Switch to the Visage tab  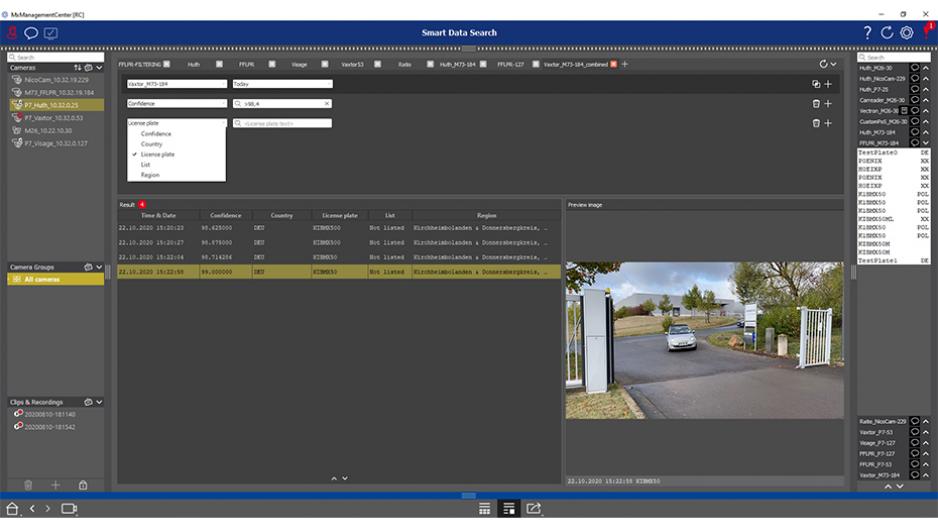299,64
